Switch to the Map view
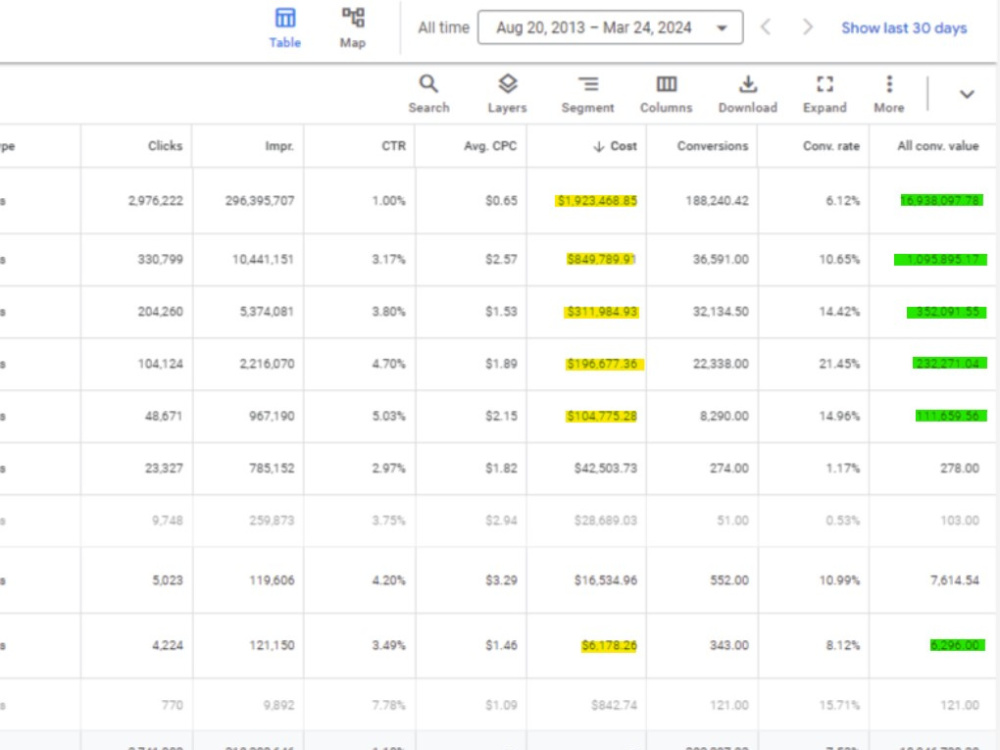 tap(353, 28)
